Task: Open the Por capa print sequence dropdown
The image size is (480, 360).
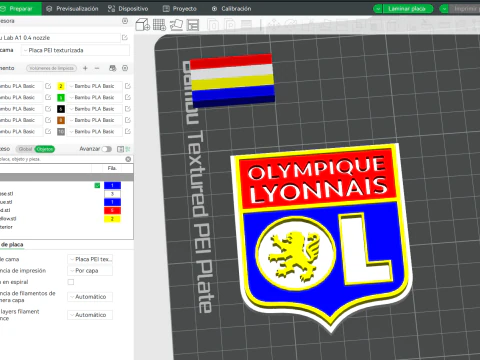Action: coord(90,271)
